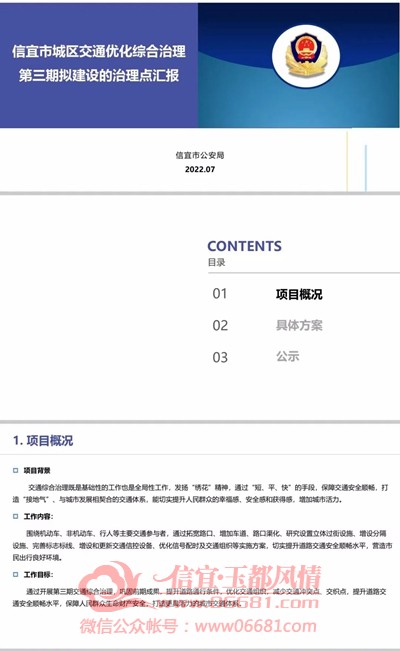Select the subtitle line 第三期拟建设的治理点汇报
400x651 pixels.
tap(99, 76)
